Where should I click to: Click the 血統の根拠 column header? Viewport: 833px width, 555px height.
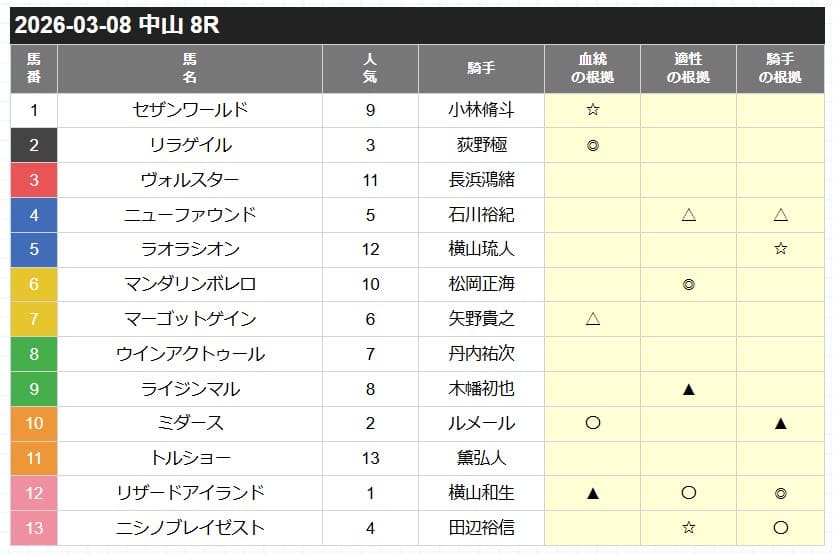(x=592, y=68)
